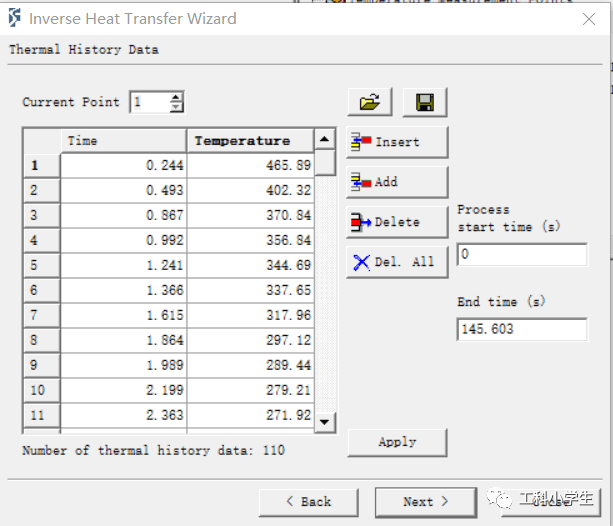Click Del. All to clear table
613x526 pixels.
tap(397, 262)
